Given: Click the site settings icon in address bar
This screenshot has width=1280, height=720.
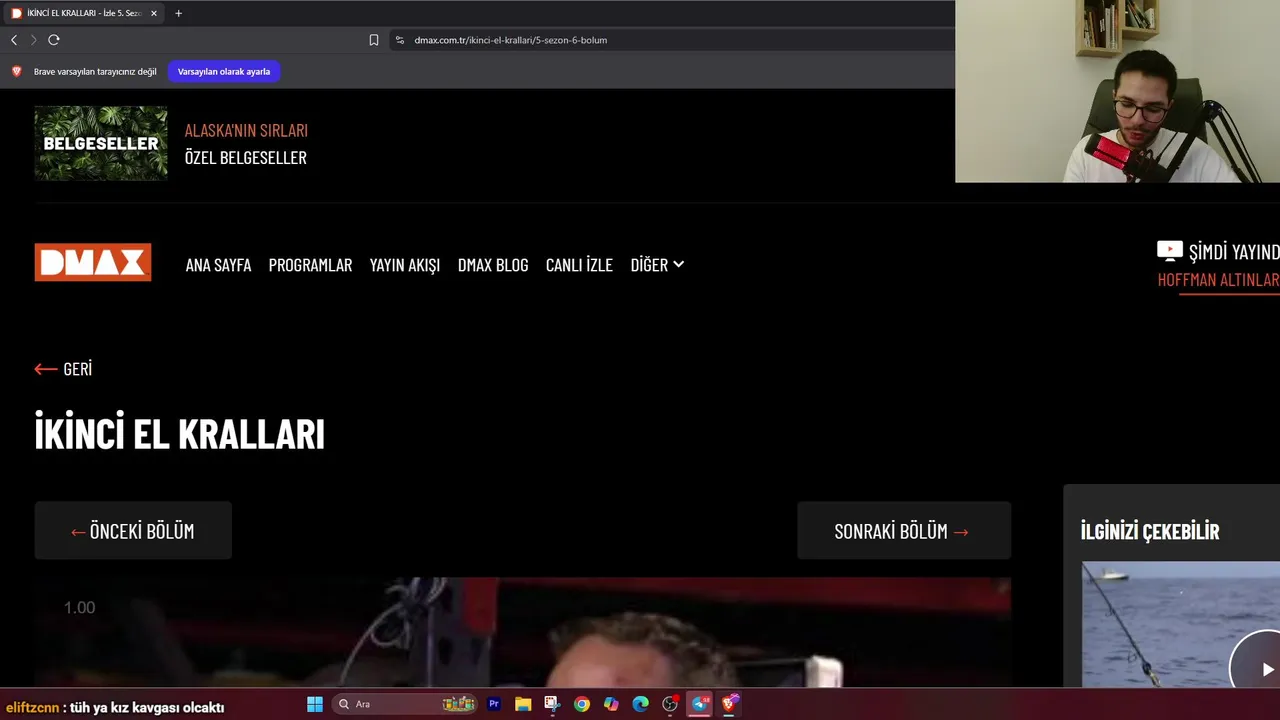Looking at the screenshot, I should [399, 40].
